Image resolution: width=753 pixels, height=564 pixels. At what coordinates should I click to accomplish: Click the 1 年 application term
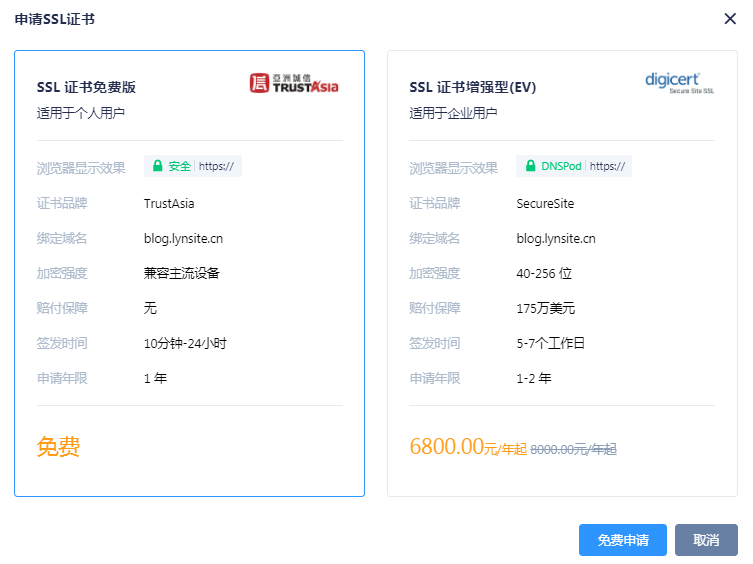coord(155,378)
